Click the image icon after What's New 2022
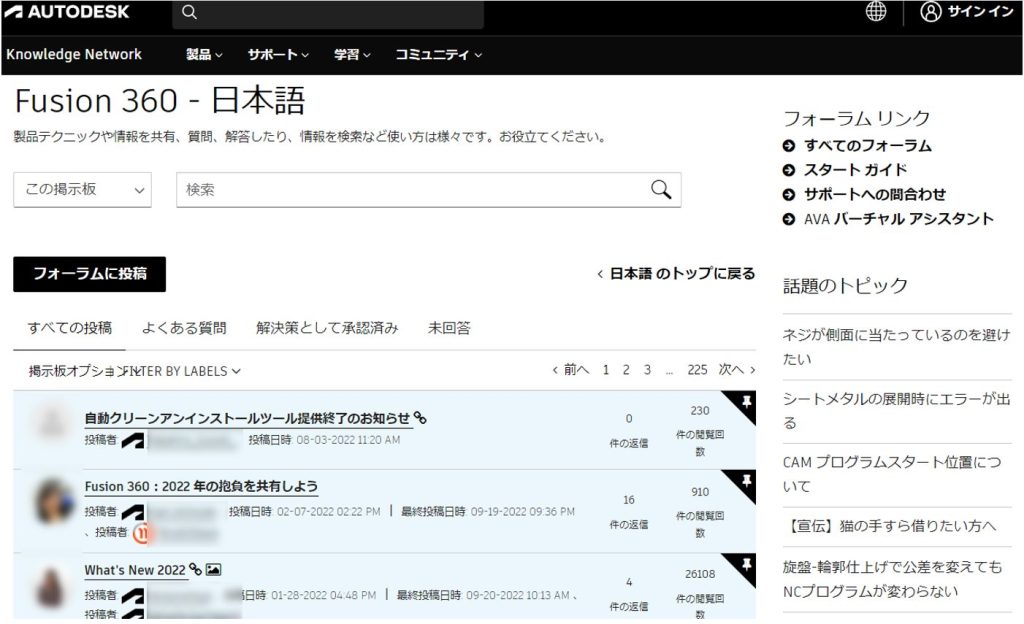Screen dimensions: 1024x624 [x=214, y=569]
